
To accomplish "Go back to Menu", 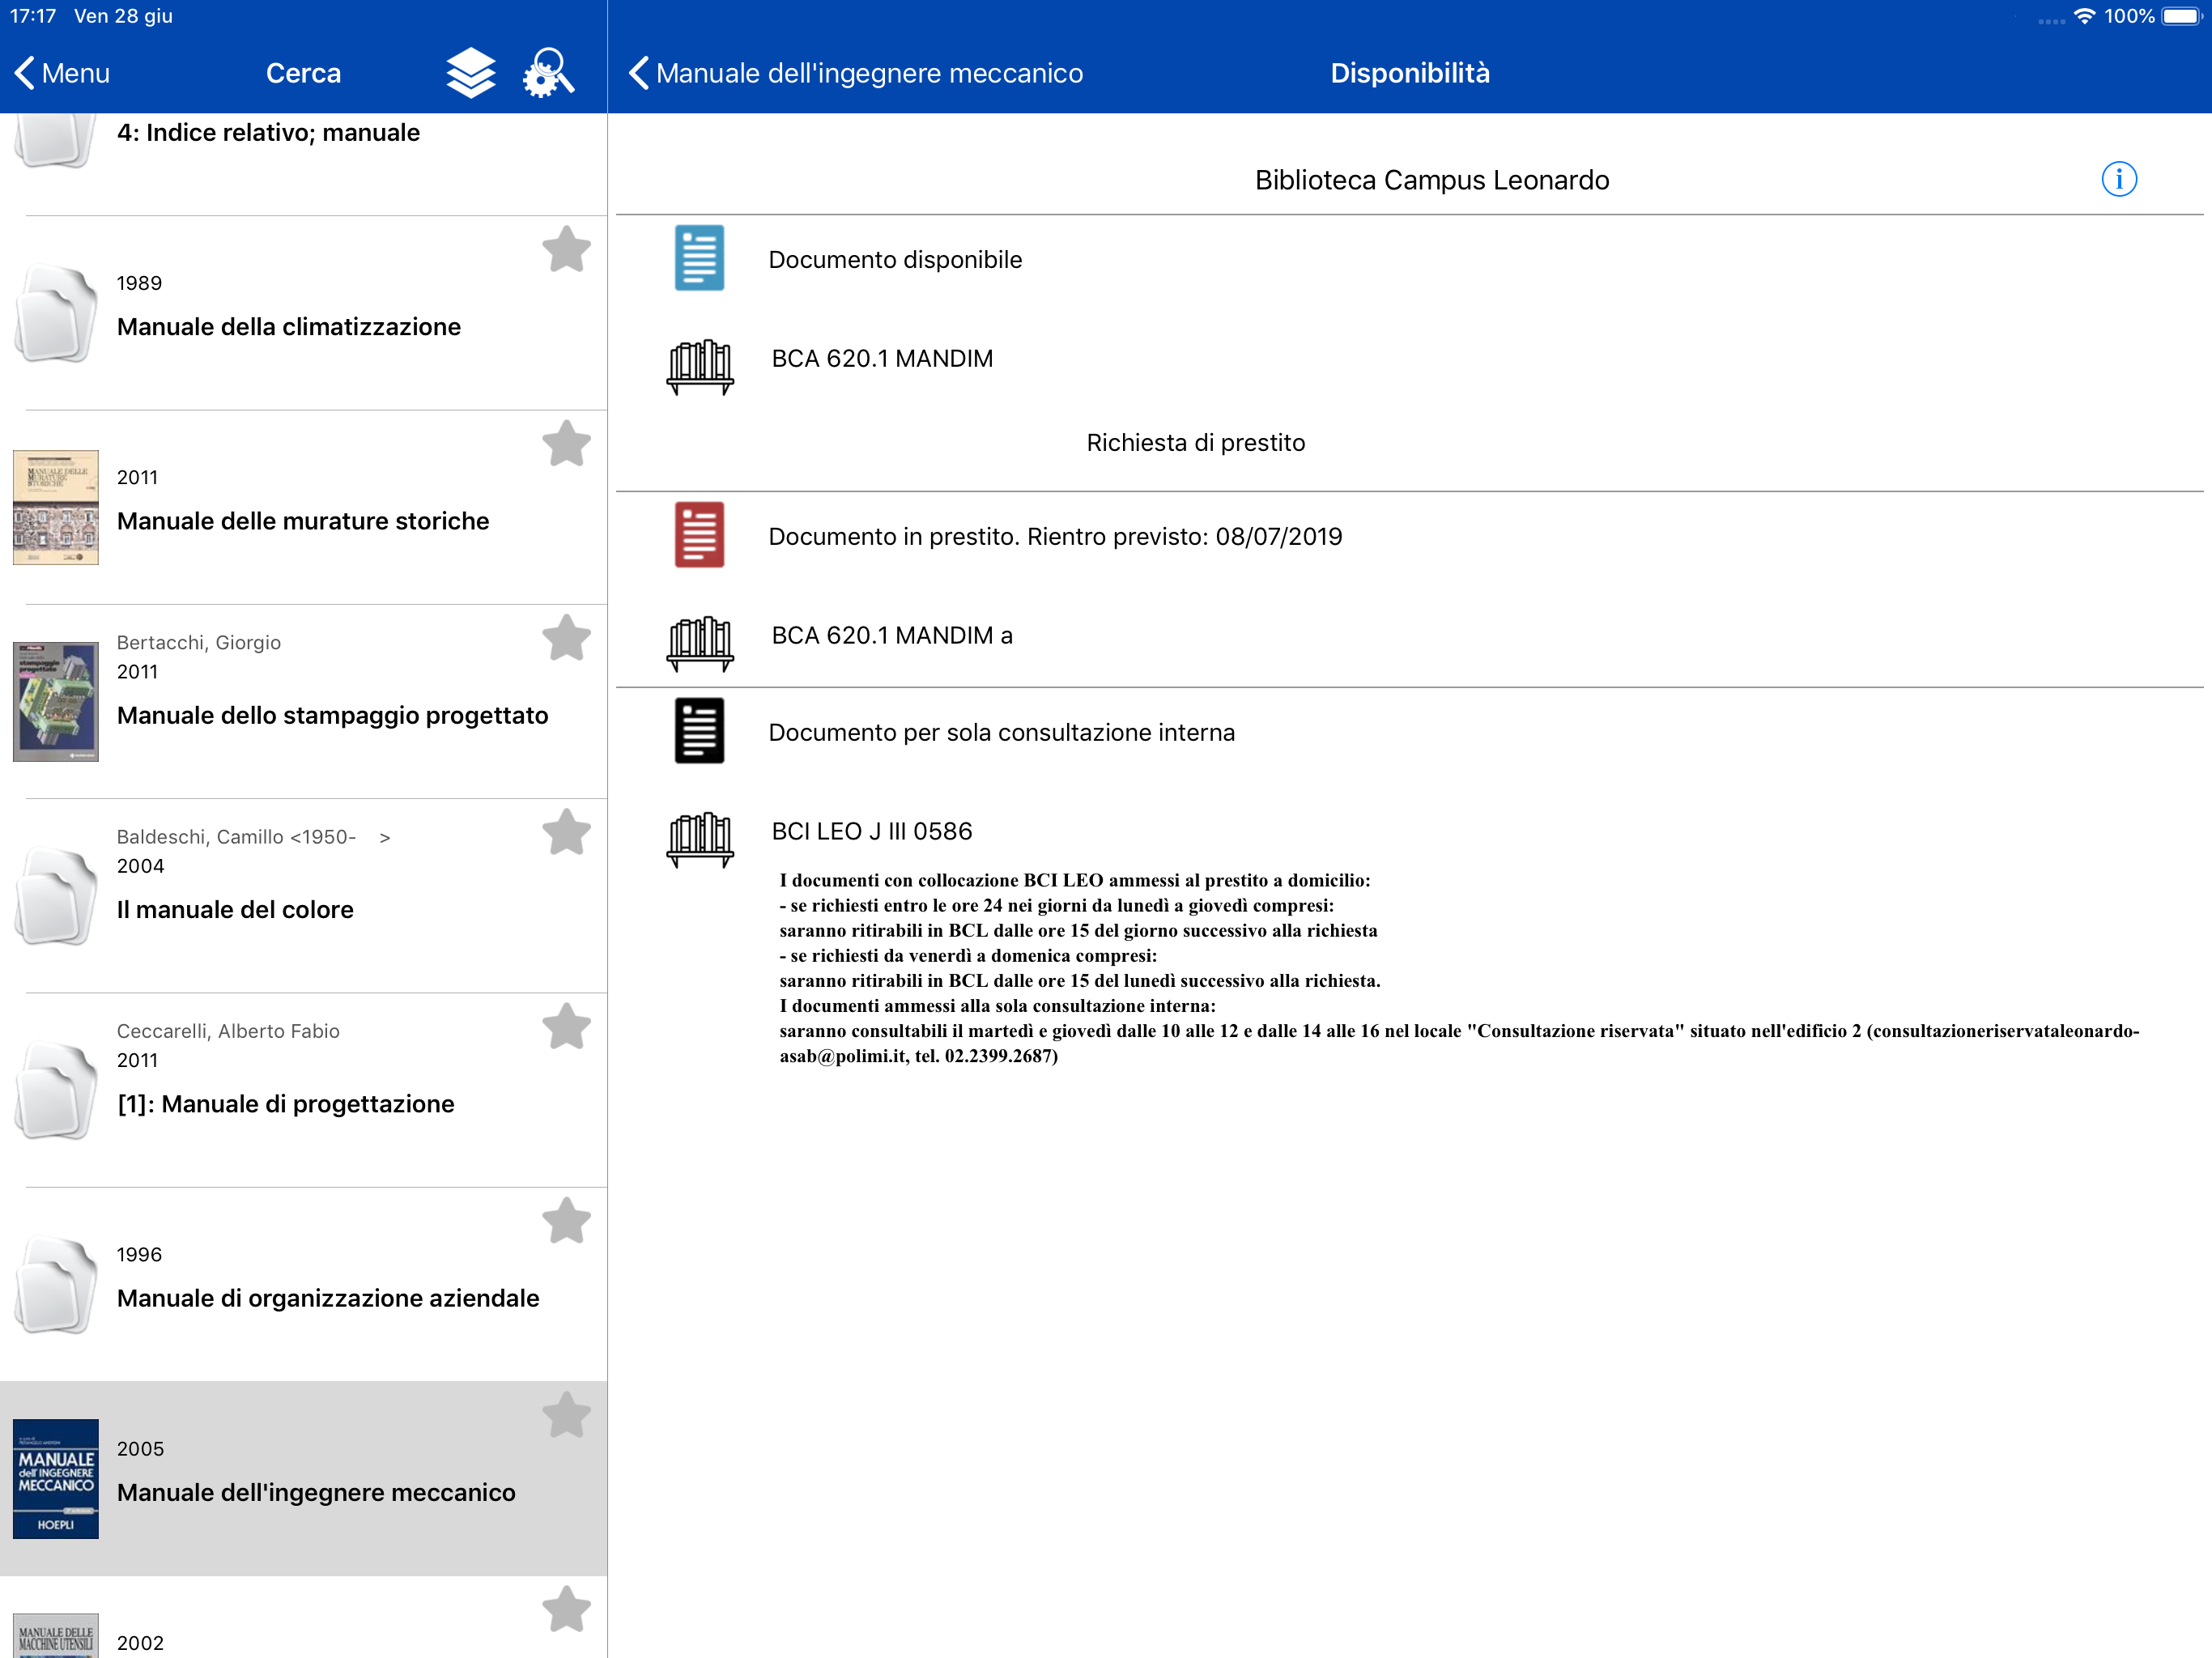I will 62,73.
